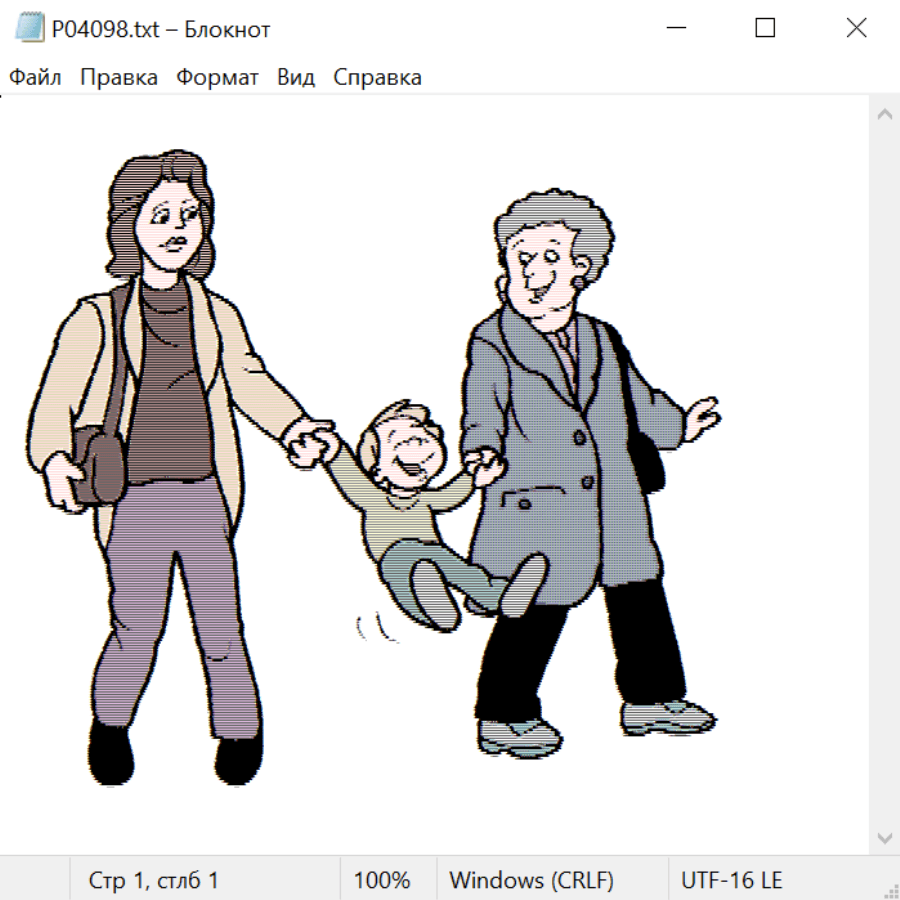Close the Блокнот window

(x=856, y=29)
